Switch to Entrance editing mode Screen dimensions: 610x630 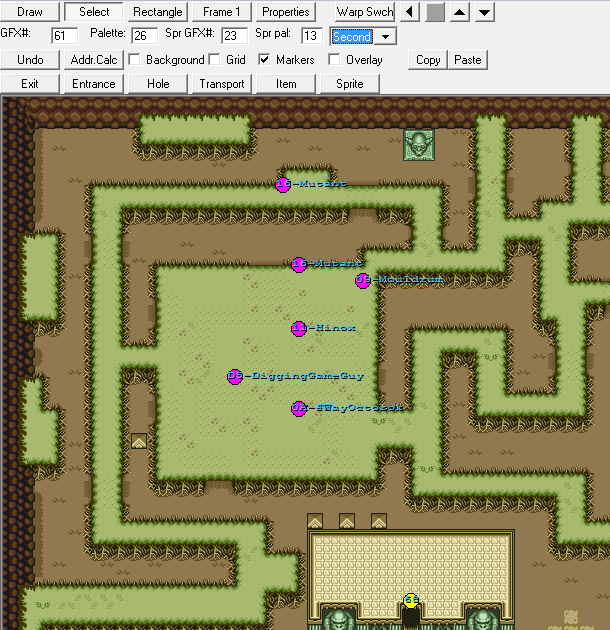coord(94,84)
